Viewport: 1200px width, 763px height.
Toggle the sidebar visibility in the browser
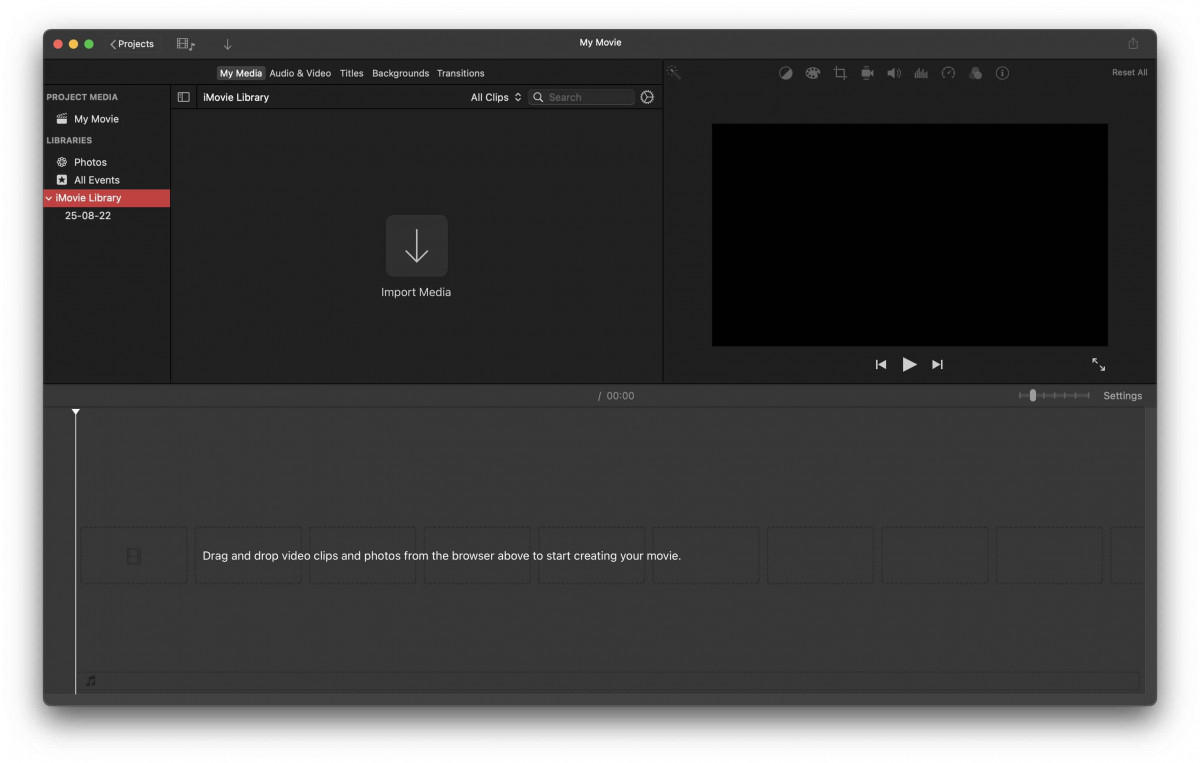[183, 96]
